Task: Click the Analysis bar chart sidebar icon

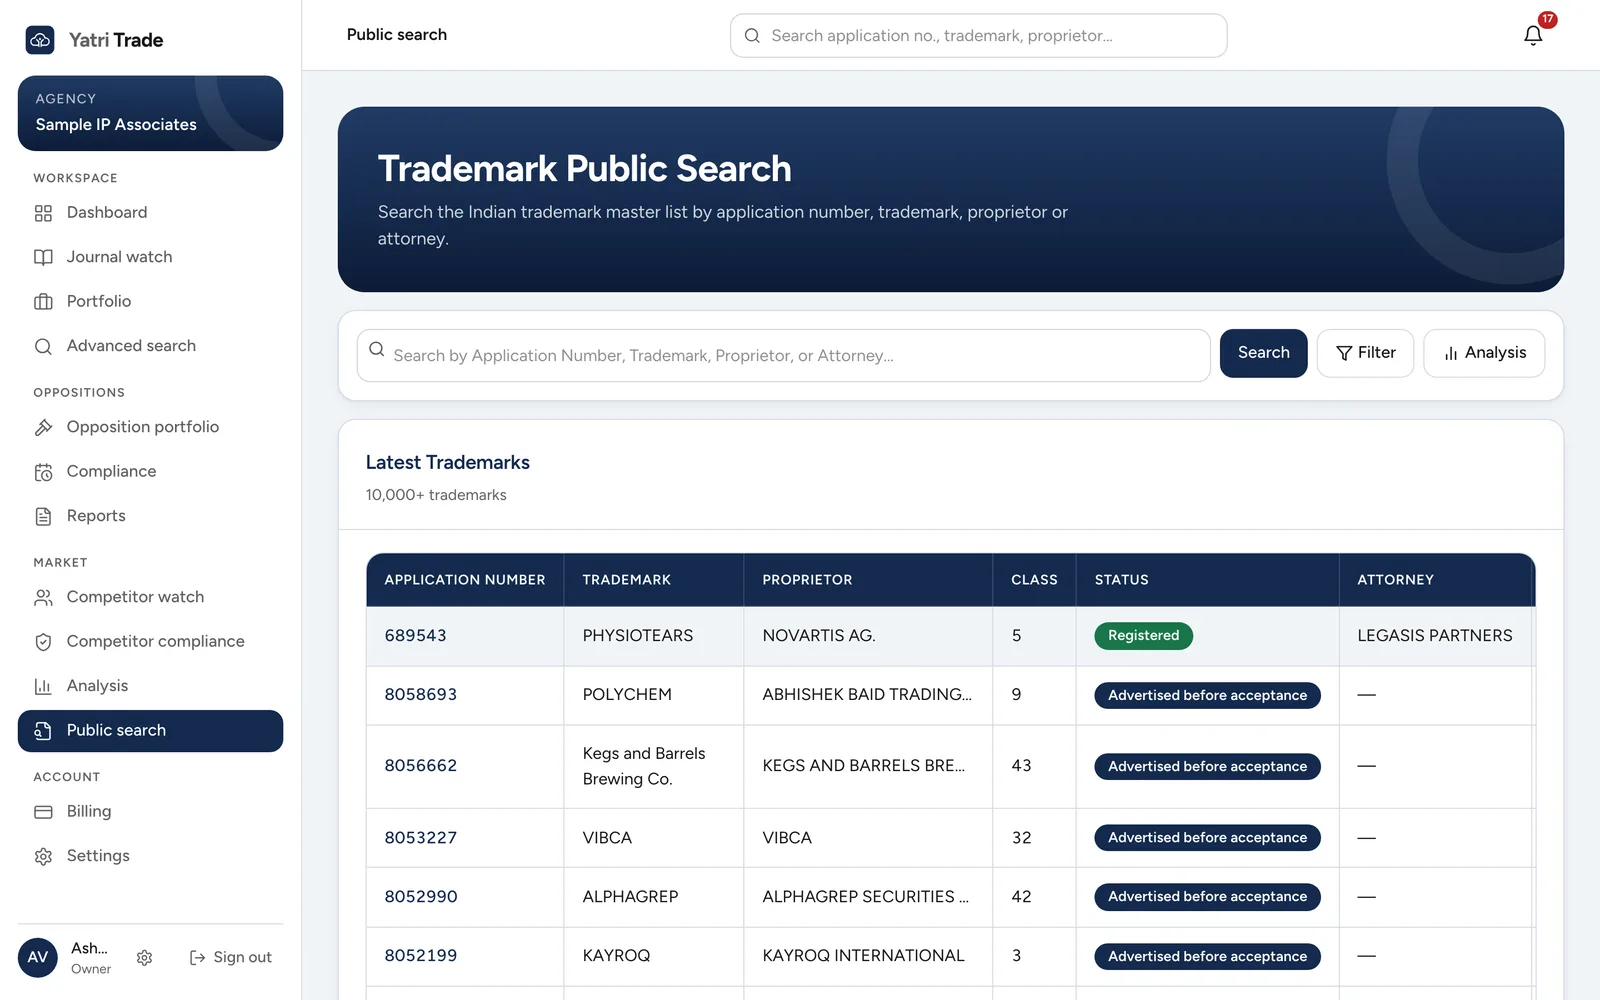Action: coord(43,686)
